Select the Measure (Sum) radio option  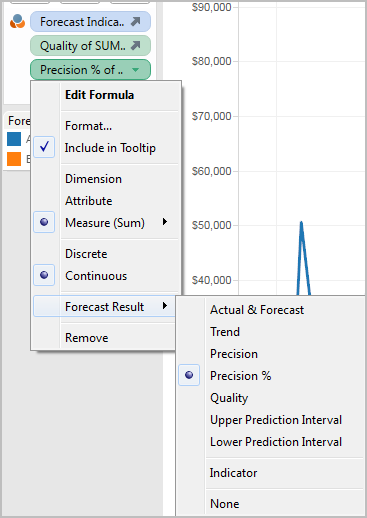[x=44, y=222]
